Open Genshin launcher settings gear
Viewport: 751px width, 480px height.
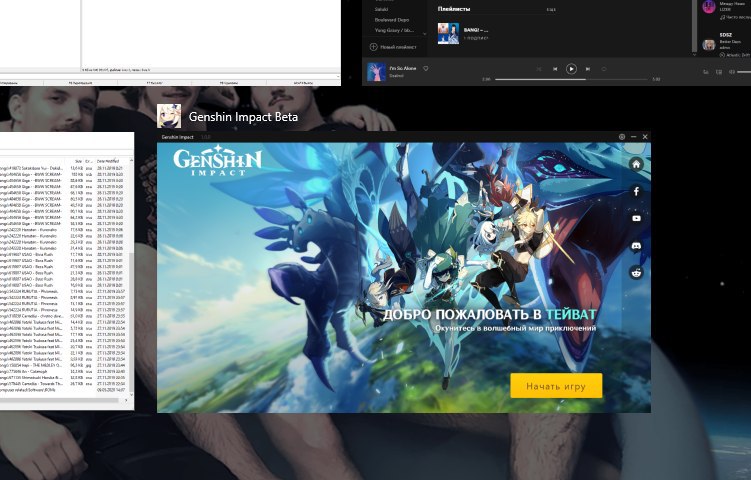pos(622,137)
